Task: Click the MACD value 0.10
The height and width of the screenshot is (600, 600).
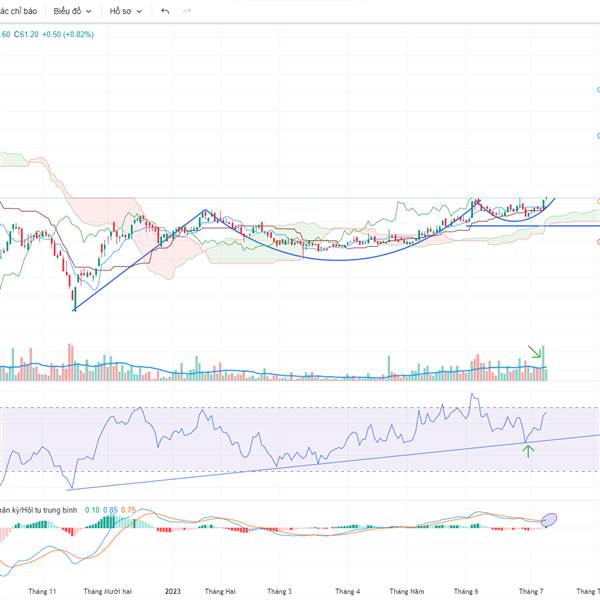Action: [92, 510]
